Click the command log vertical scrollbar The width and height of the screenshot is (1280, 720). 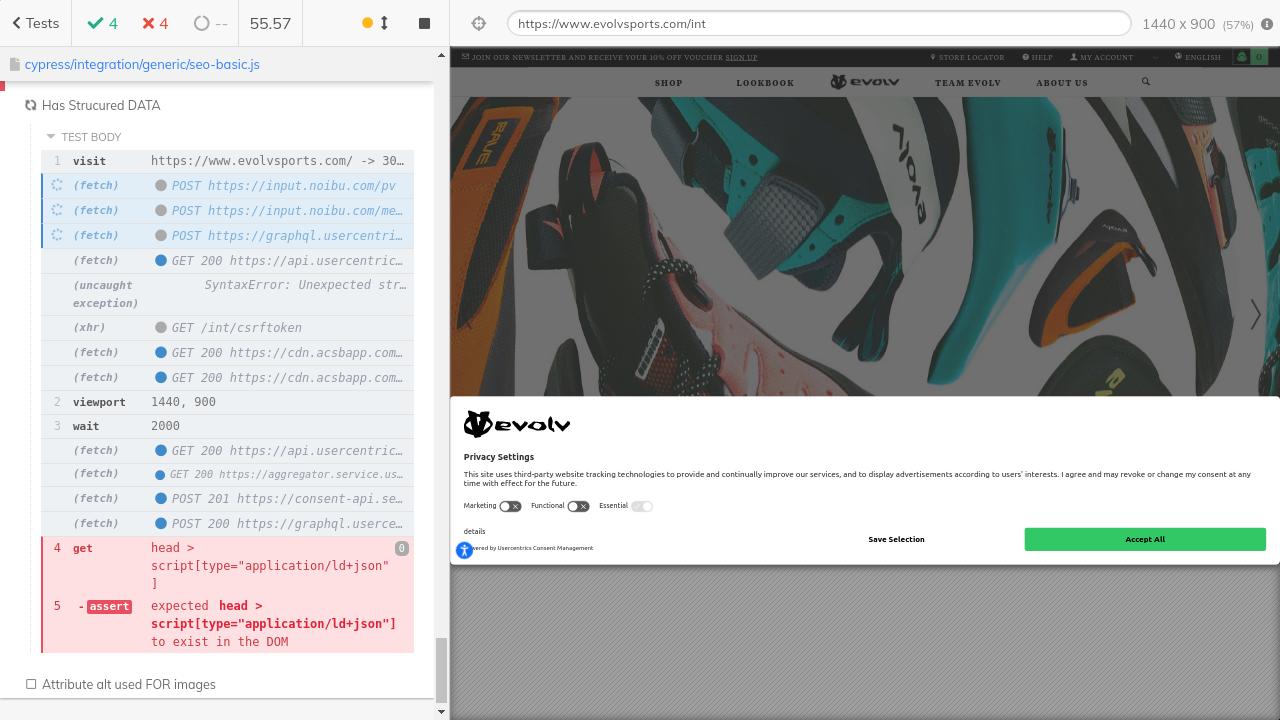point(441,670)
